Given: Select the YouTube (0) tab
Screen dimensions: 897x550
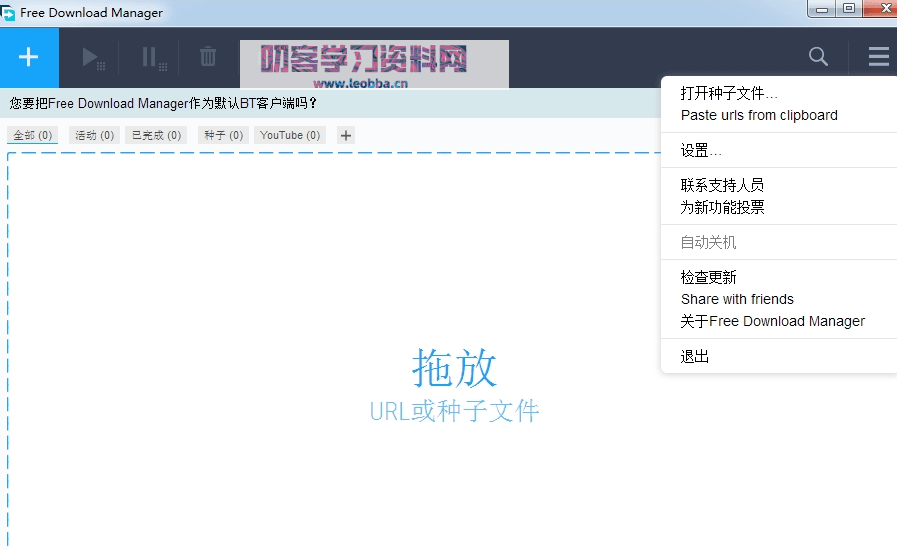Looking at the screenshot, I should [290, 135].
